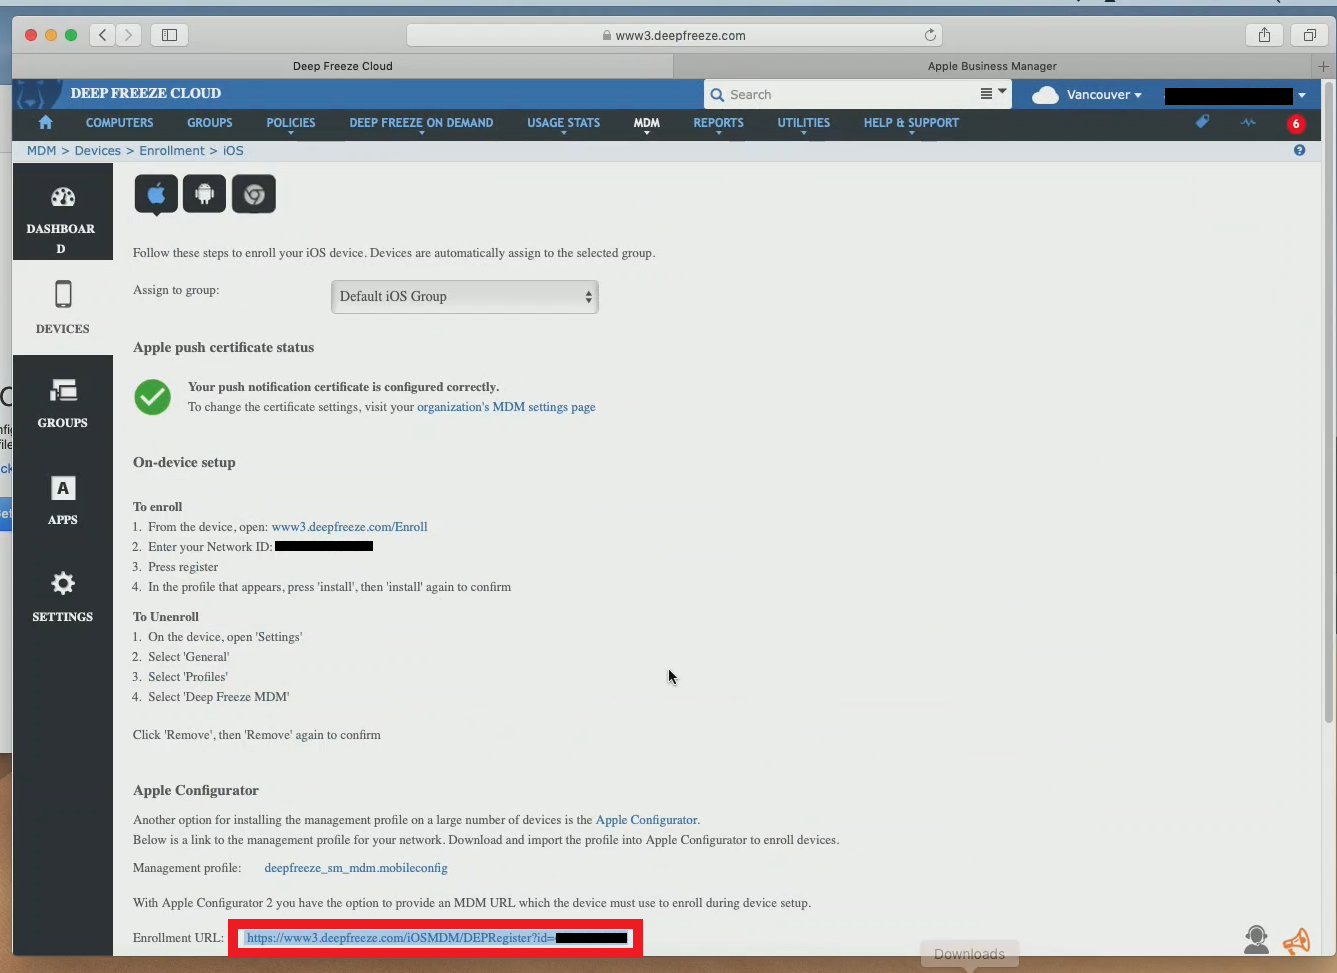Click the Enrollment breadcrumb link
Image resolution: width=1337 pixels, height=973 pixels.
coord(172,150)
